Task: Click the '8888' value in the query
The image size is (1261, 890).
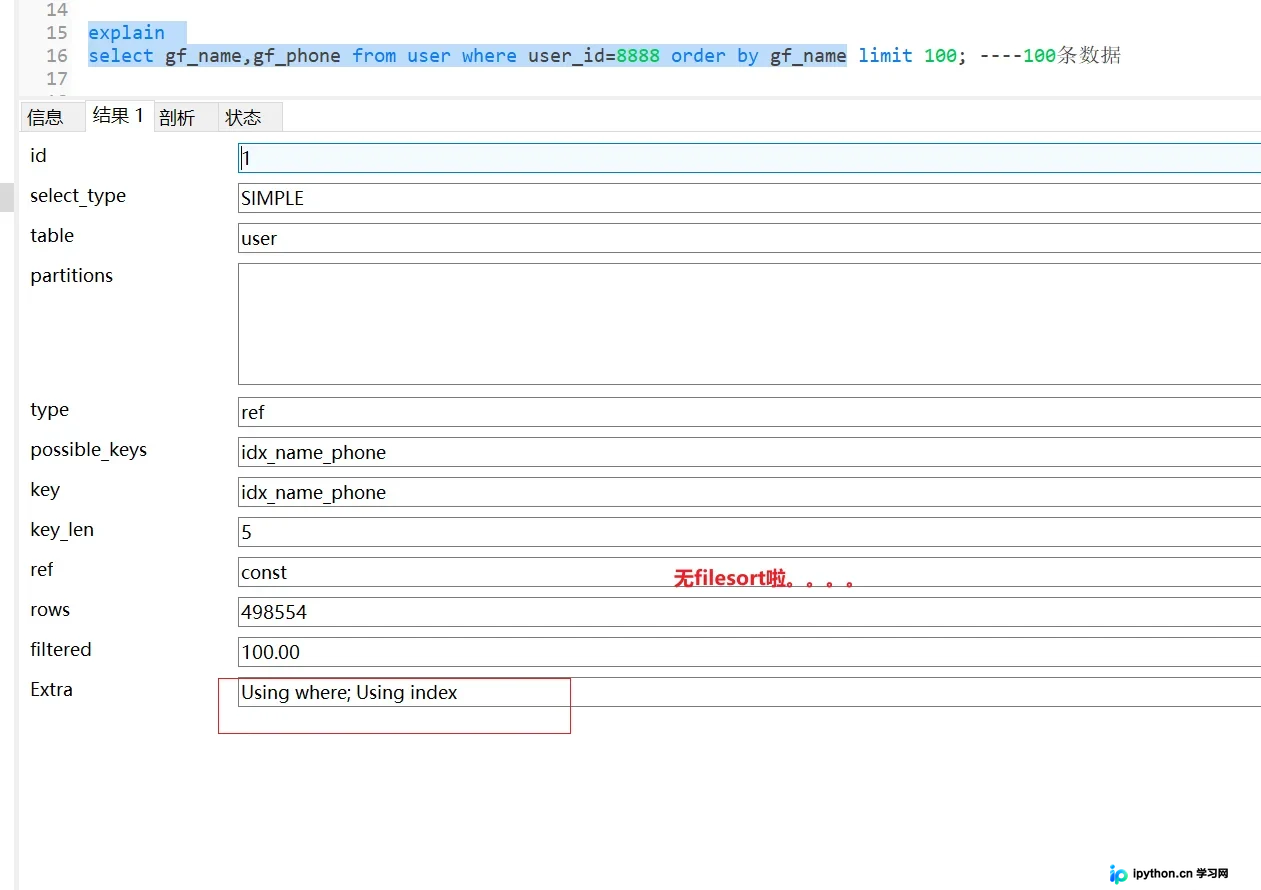Action: click(x=638, y=55)
